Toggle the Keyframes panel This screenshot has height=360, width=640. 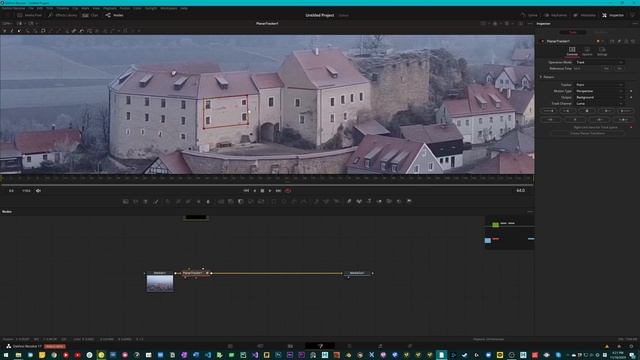pos(556,15)
